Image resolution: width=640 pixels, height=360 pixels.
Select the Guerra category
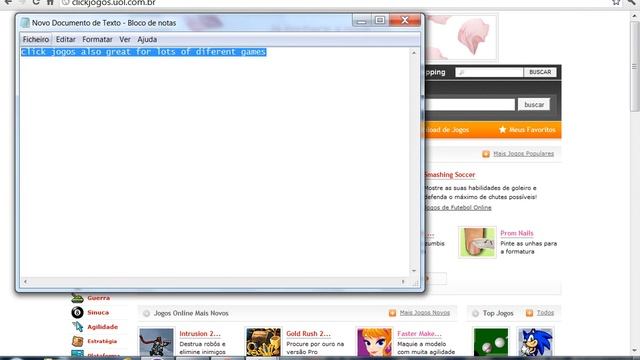(98, 298)
